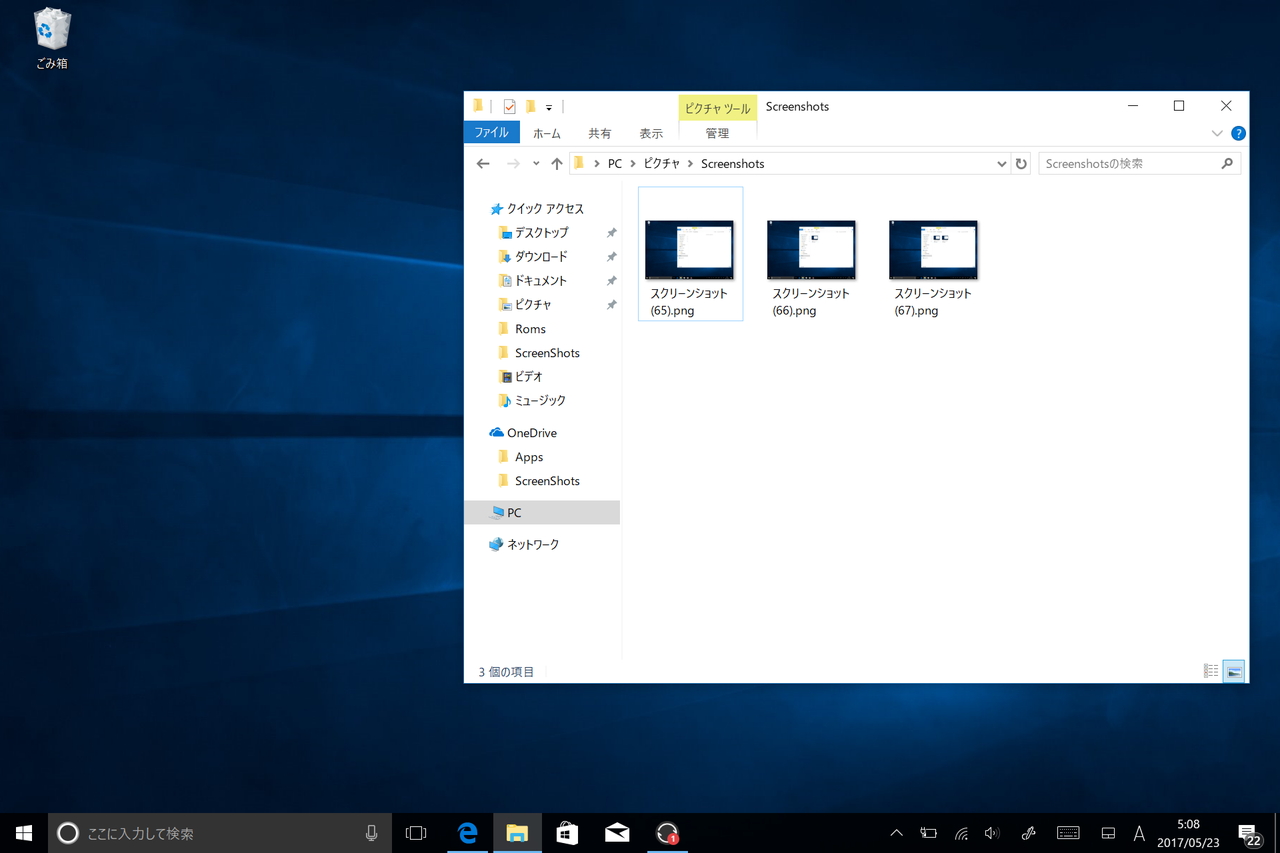Click the volume icon in the system tray
Viewport: 1280px width, 853px height.
pyautogui.click(x=991, y=832)
